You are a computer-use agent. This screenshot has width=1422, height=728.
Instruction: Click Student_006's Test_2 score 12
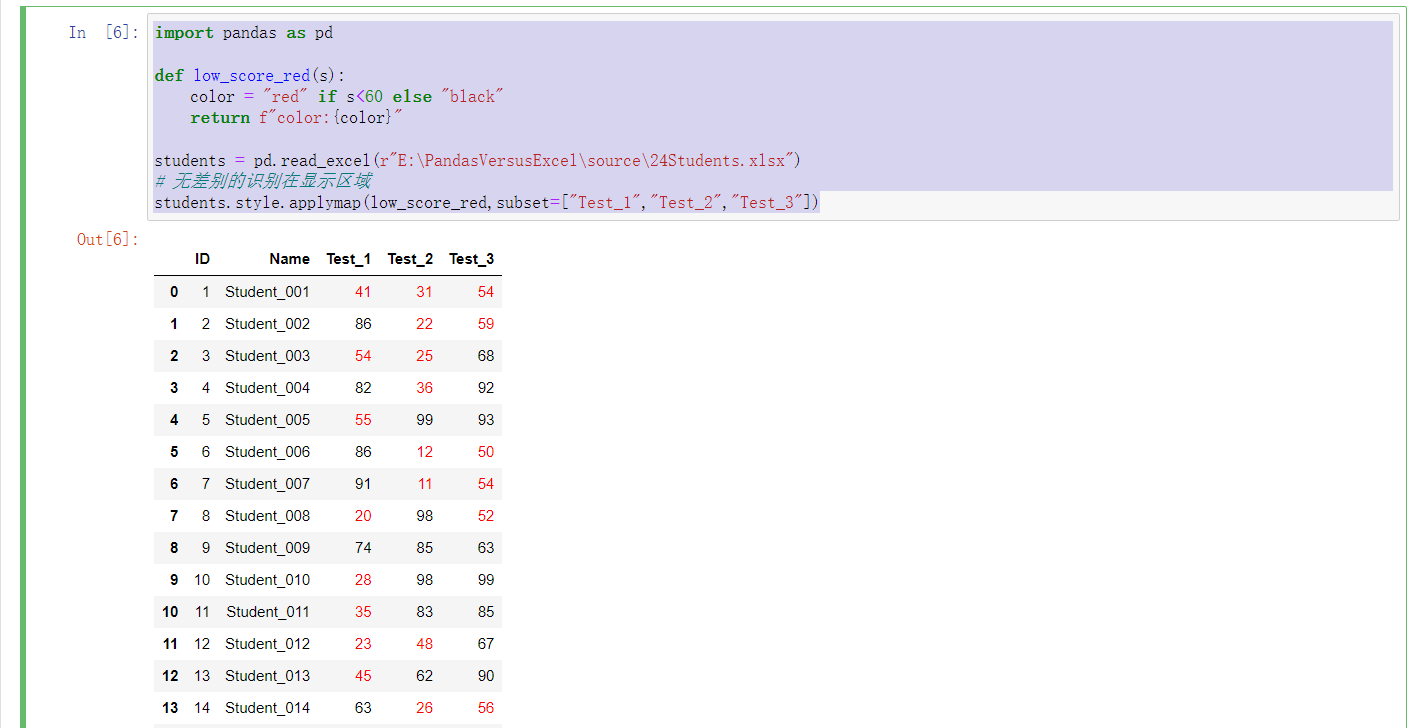[425, 452]
